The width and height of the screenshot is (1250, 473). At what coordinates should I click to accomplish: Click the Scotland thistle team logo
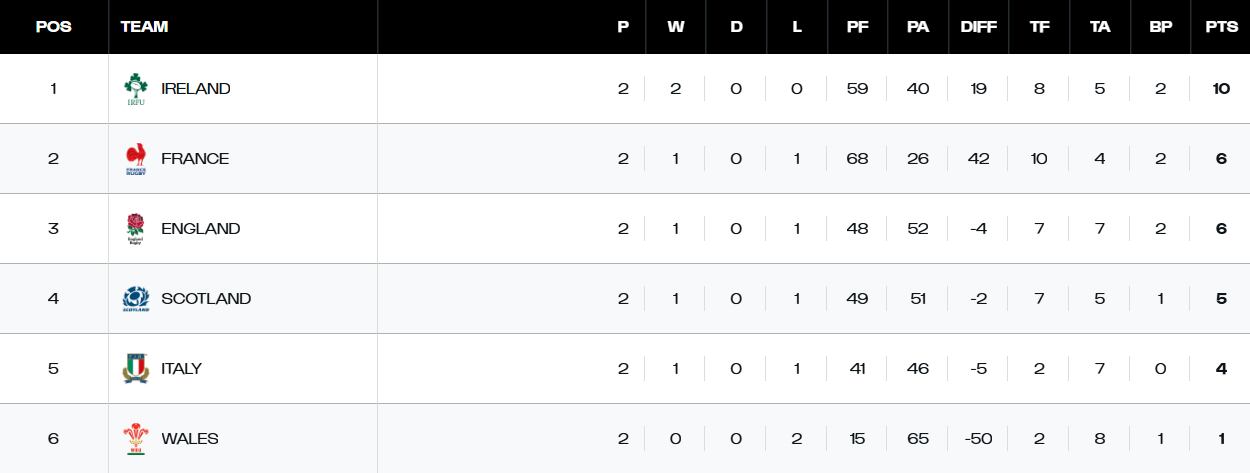coord(135,299)
